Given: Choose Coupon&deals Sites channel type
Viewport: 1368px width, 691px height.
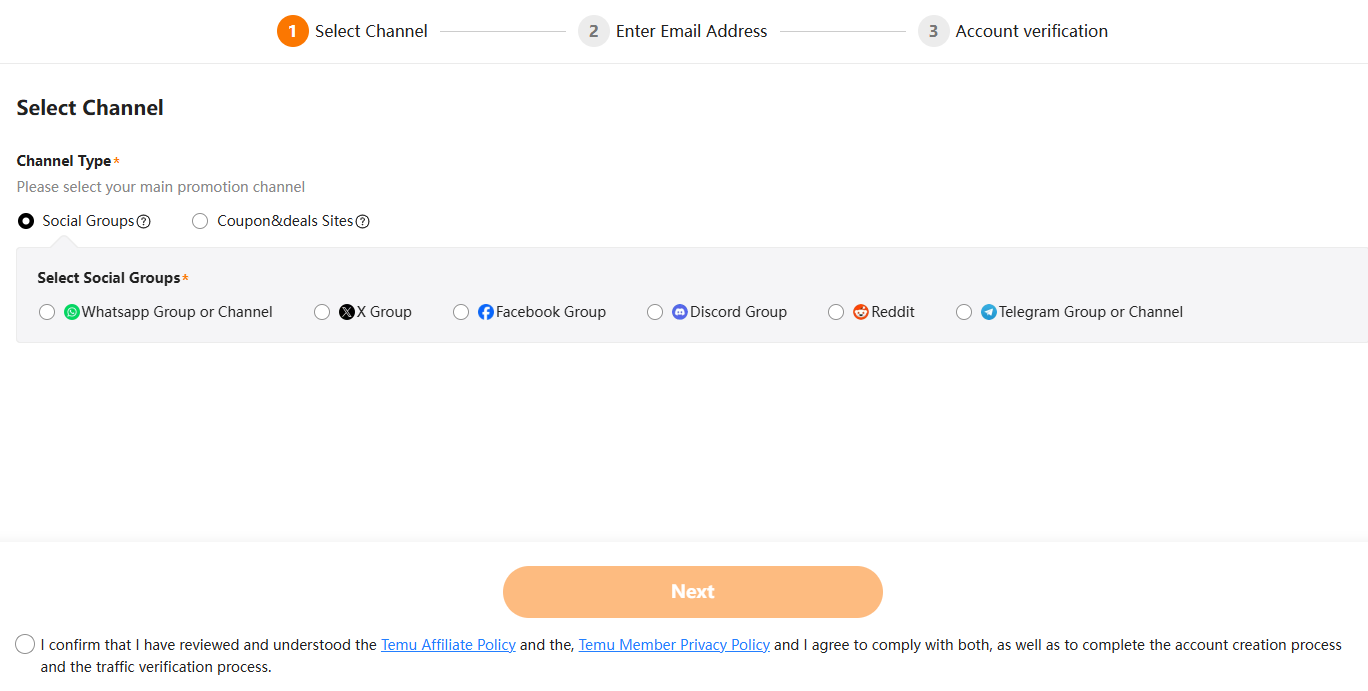Looking at the screenshot, I should point(200,221).
